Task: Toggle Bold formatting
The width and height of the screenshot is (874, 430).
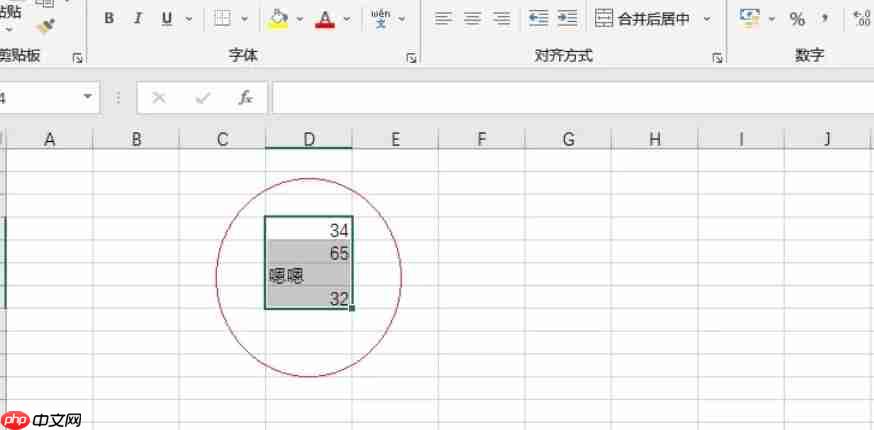Action: (109, 18)
